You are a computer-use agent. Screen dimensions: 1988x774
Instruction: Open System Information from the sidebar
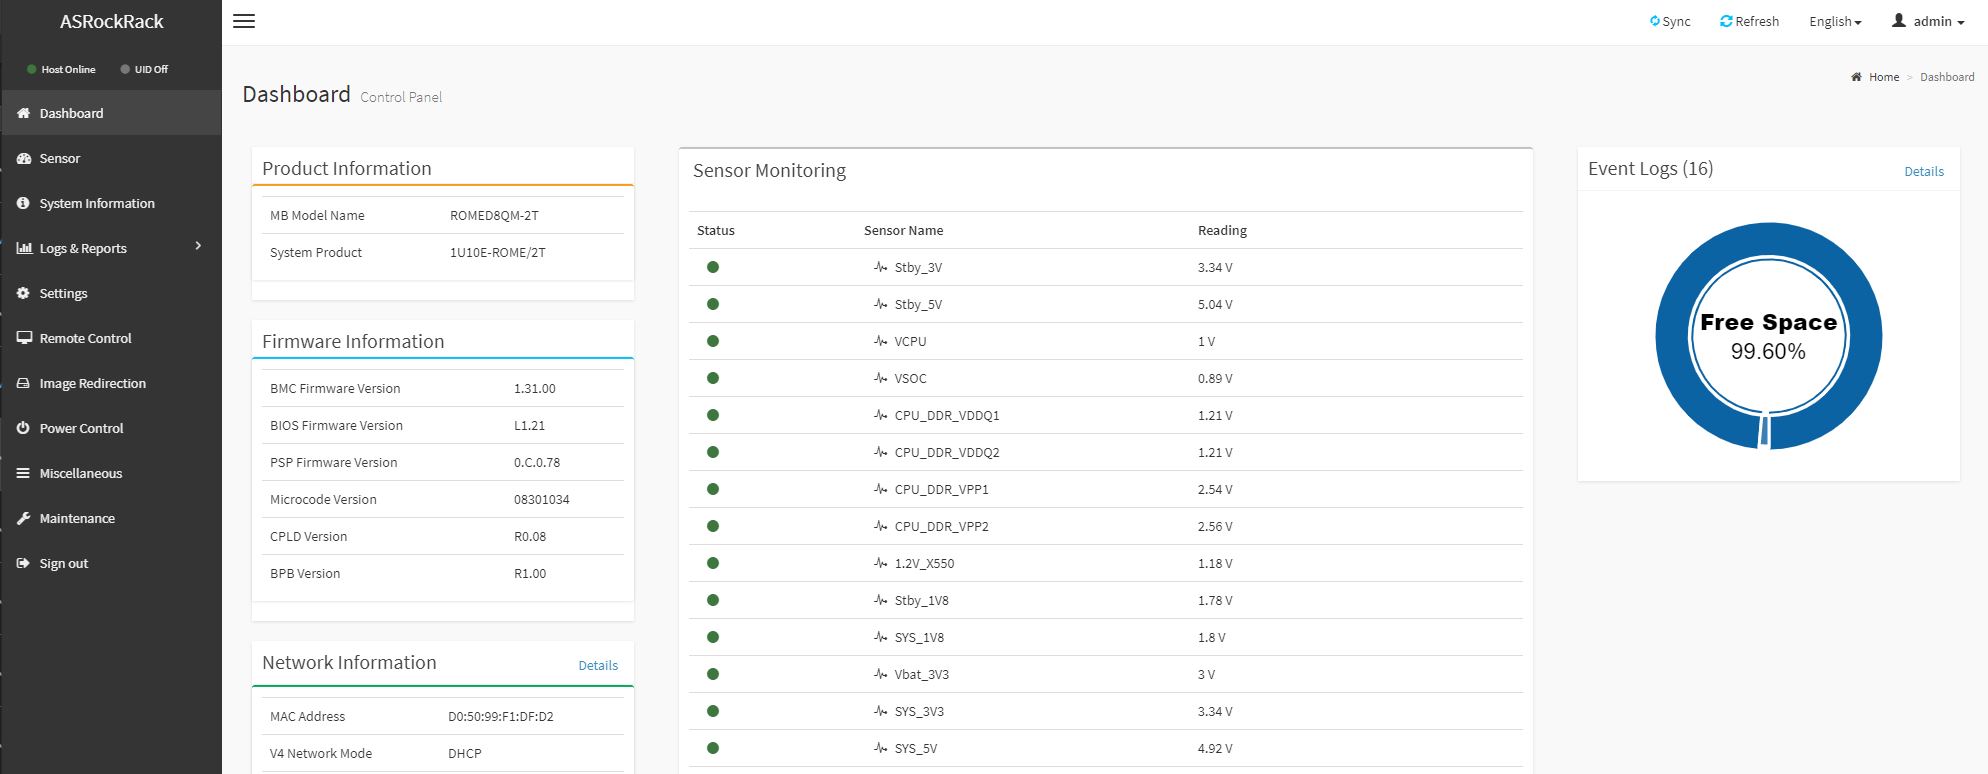pos(97,203)
